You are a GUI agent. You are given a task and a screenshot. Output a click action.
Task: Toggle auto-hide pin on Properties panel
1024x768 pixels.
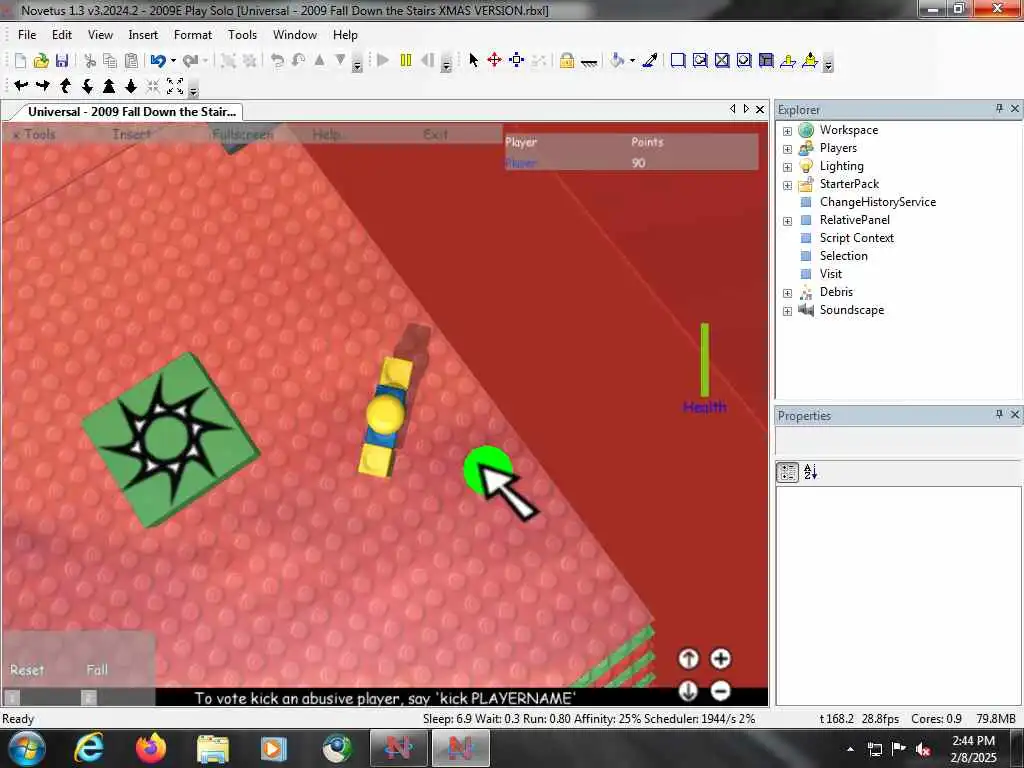coord(999,414)
